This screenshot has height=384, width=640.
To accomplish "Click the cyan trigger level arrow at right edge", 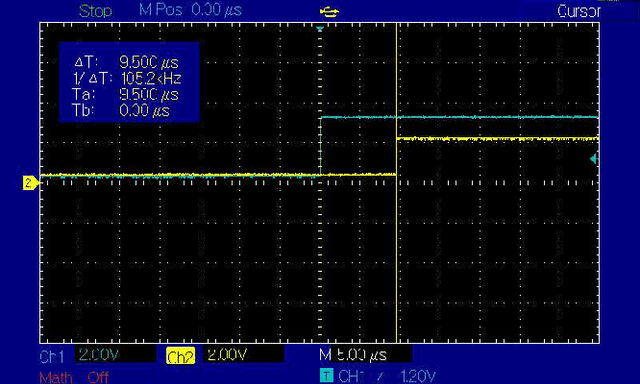I will point(594,159).
